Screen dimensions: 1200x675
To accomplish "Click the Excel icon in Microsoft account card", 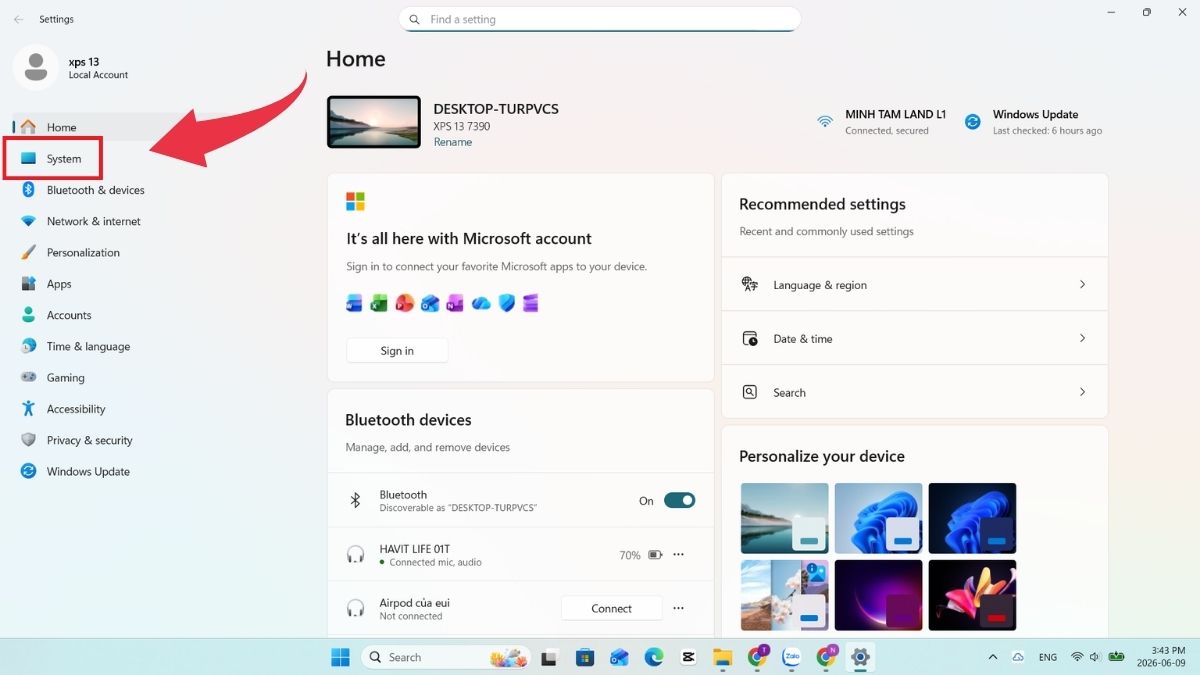I will [x=379, y=303].
